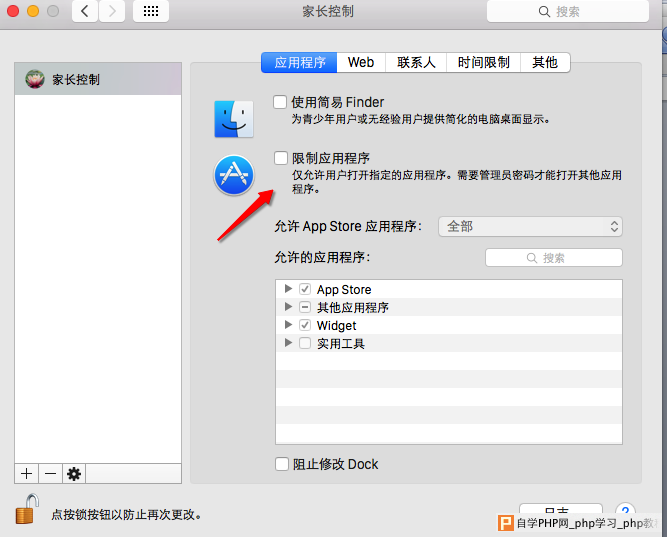Toggle the 其他应用程序 mixed-state checkbox
The width and height of the screenshot is (667, 537).
[x=305, y=307]
